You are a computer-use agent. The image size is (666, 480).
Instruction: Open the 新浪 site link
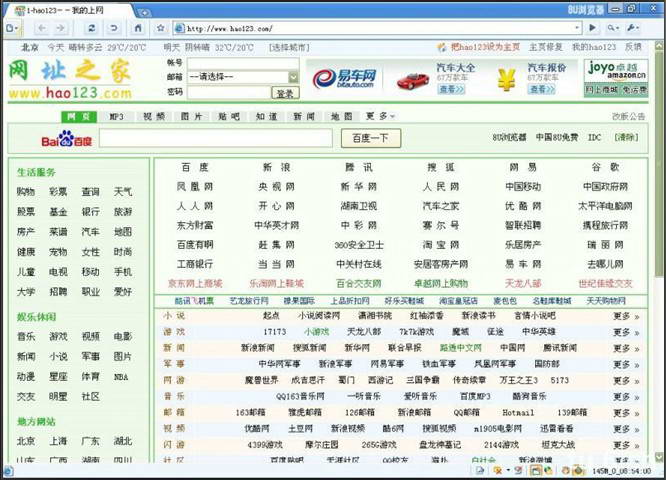[x=277, y=167]
